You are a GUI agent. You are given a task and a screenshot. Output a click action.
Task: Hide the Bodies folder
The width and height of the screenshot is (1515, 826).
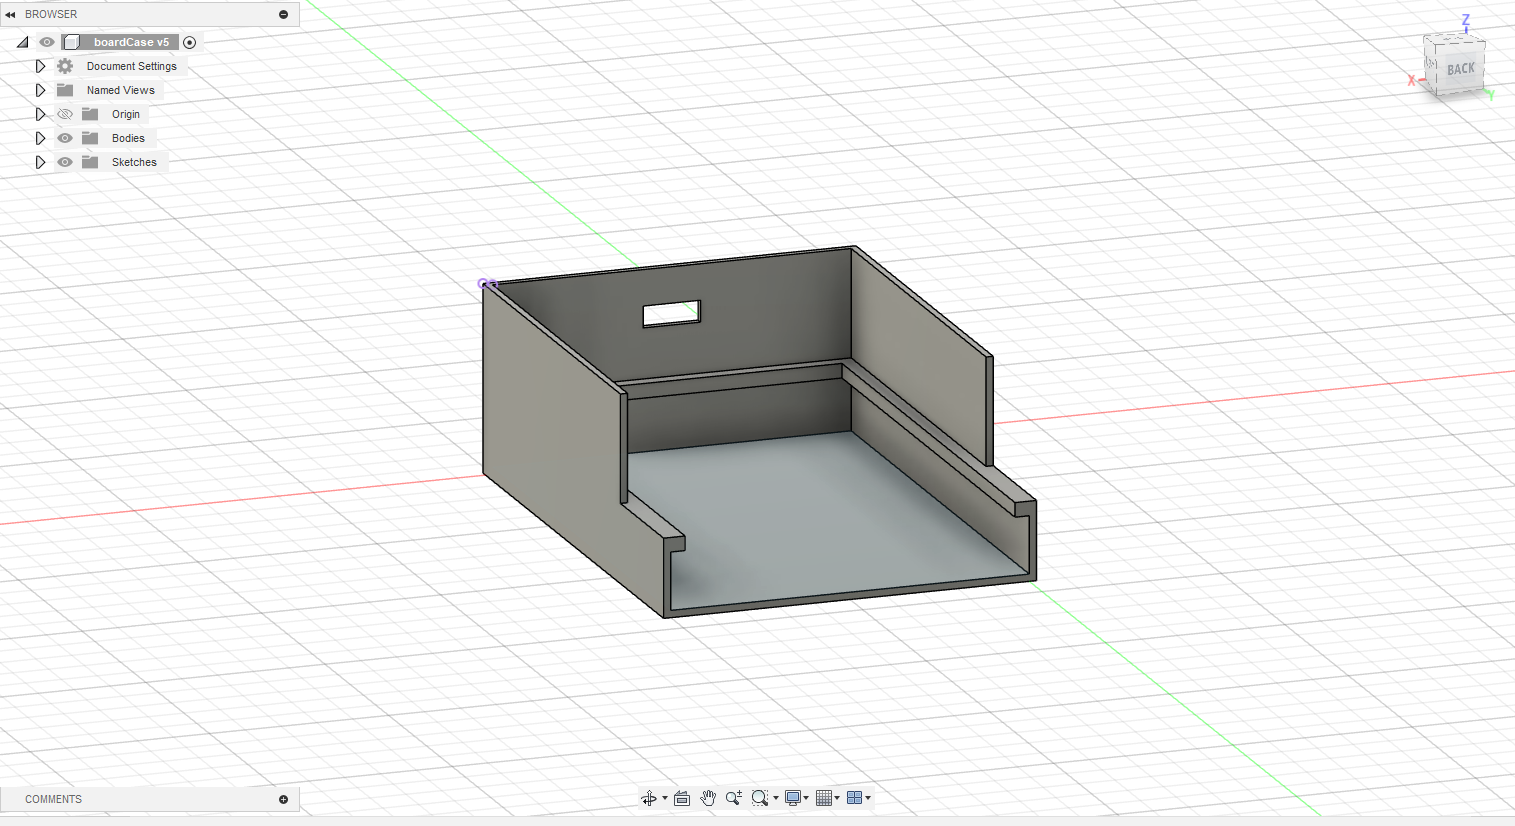tap(65, 138)
